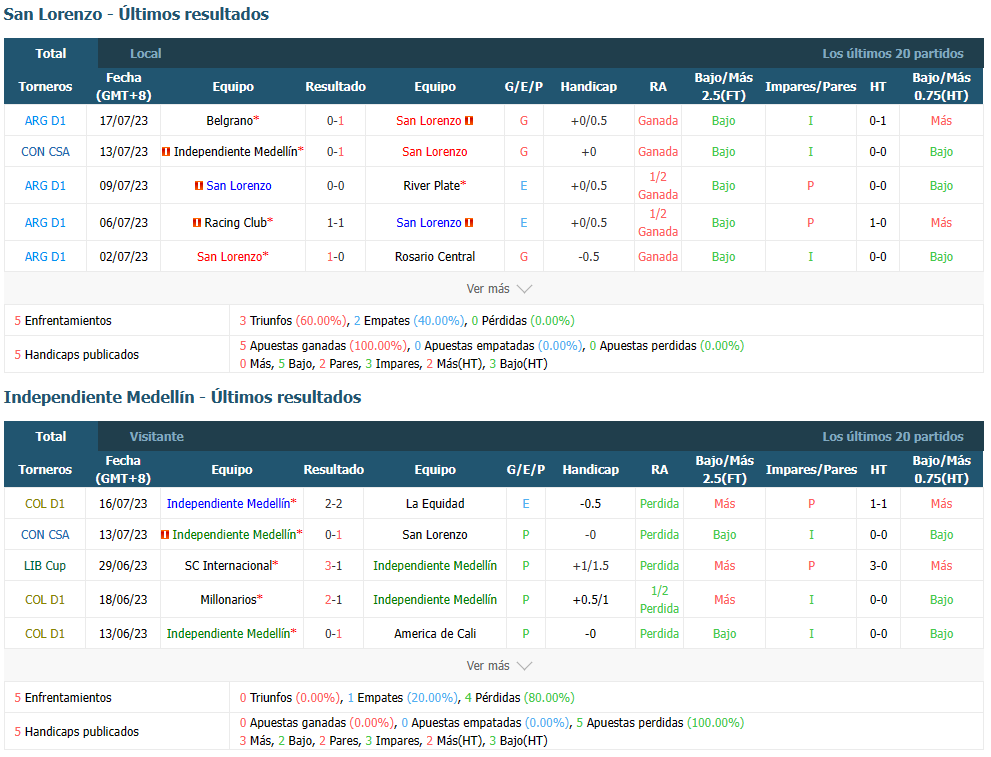This screenshot has height=757, width=991.
Task: Open COL D1 link on the 18/06/23 row
Action: (45, 600)
